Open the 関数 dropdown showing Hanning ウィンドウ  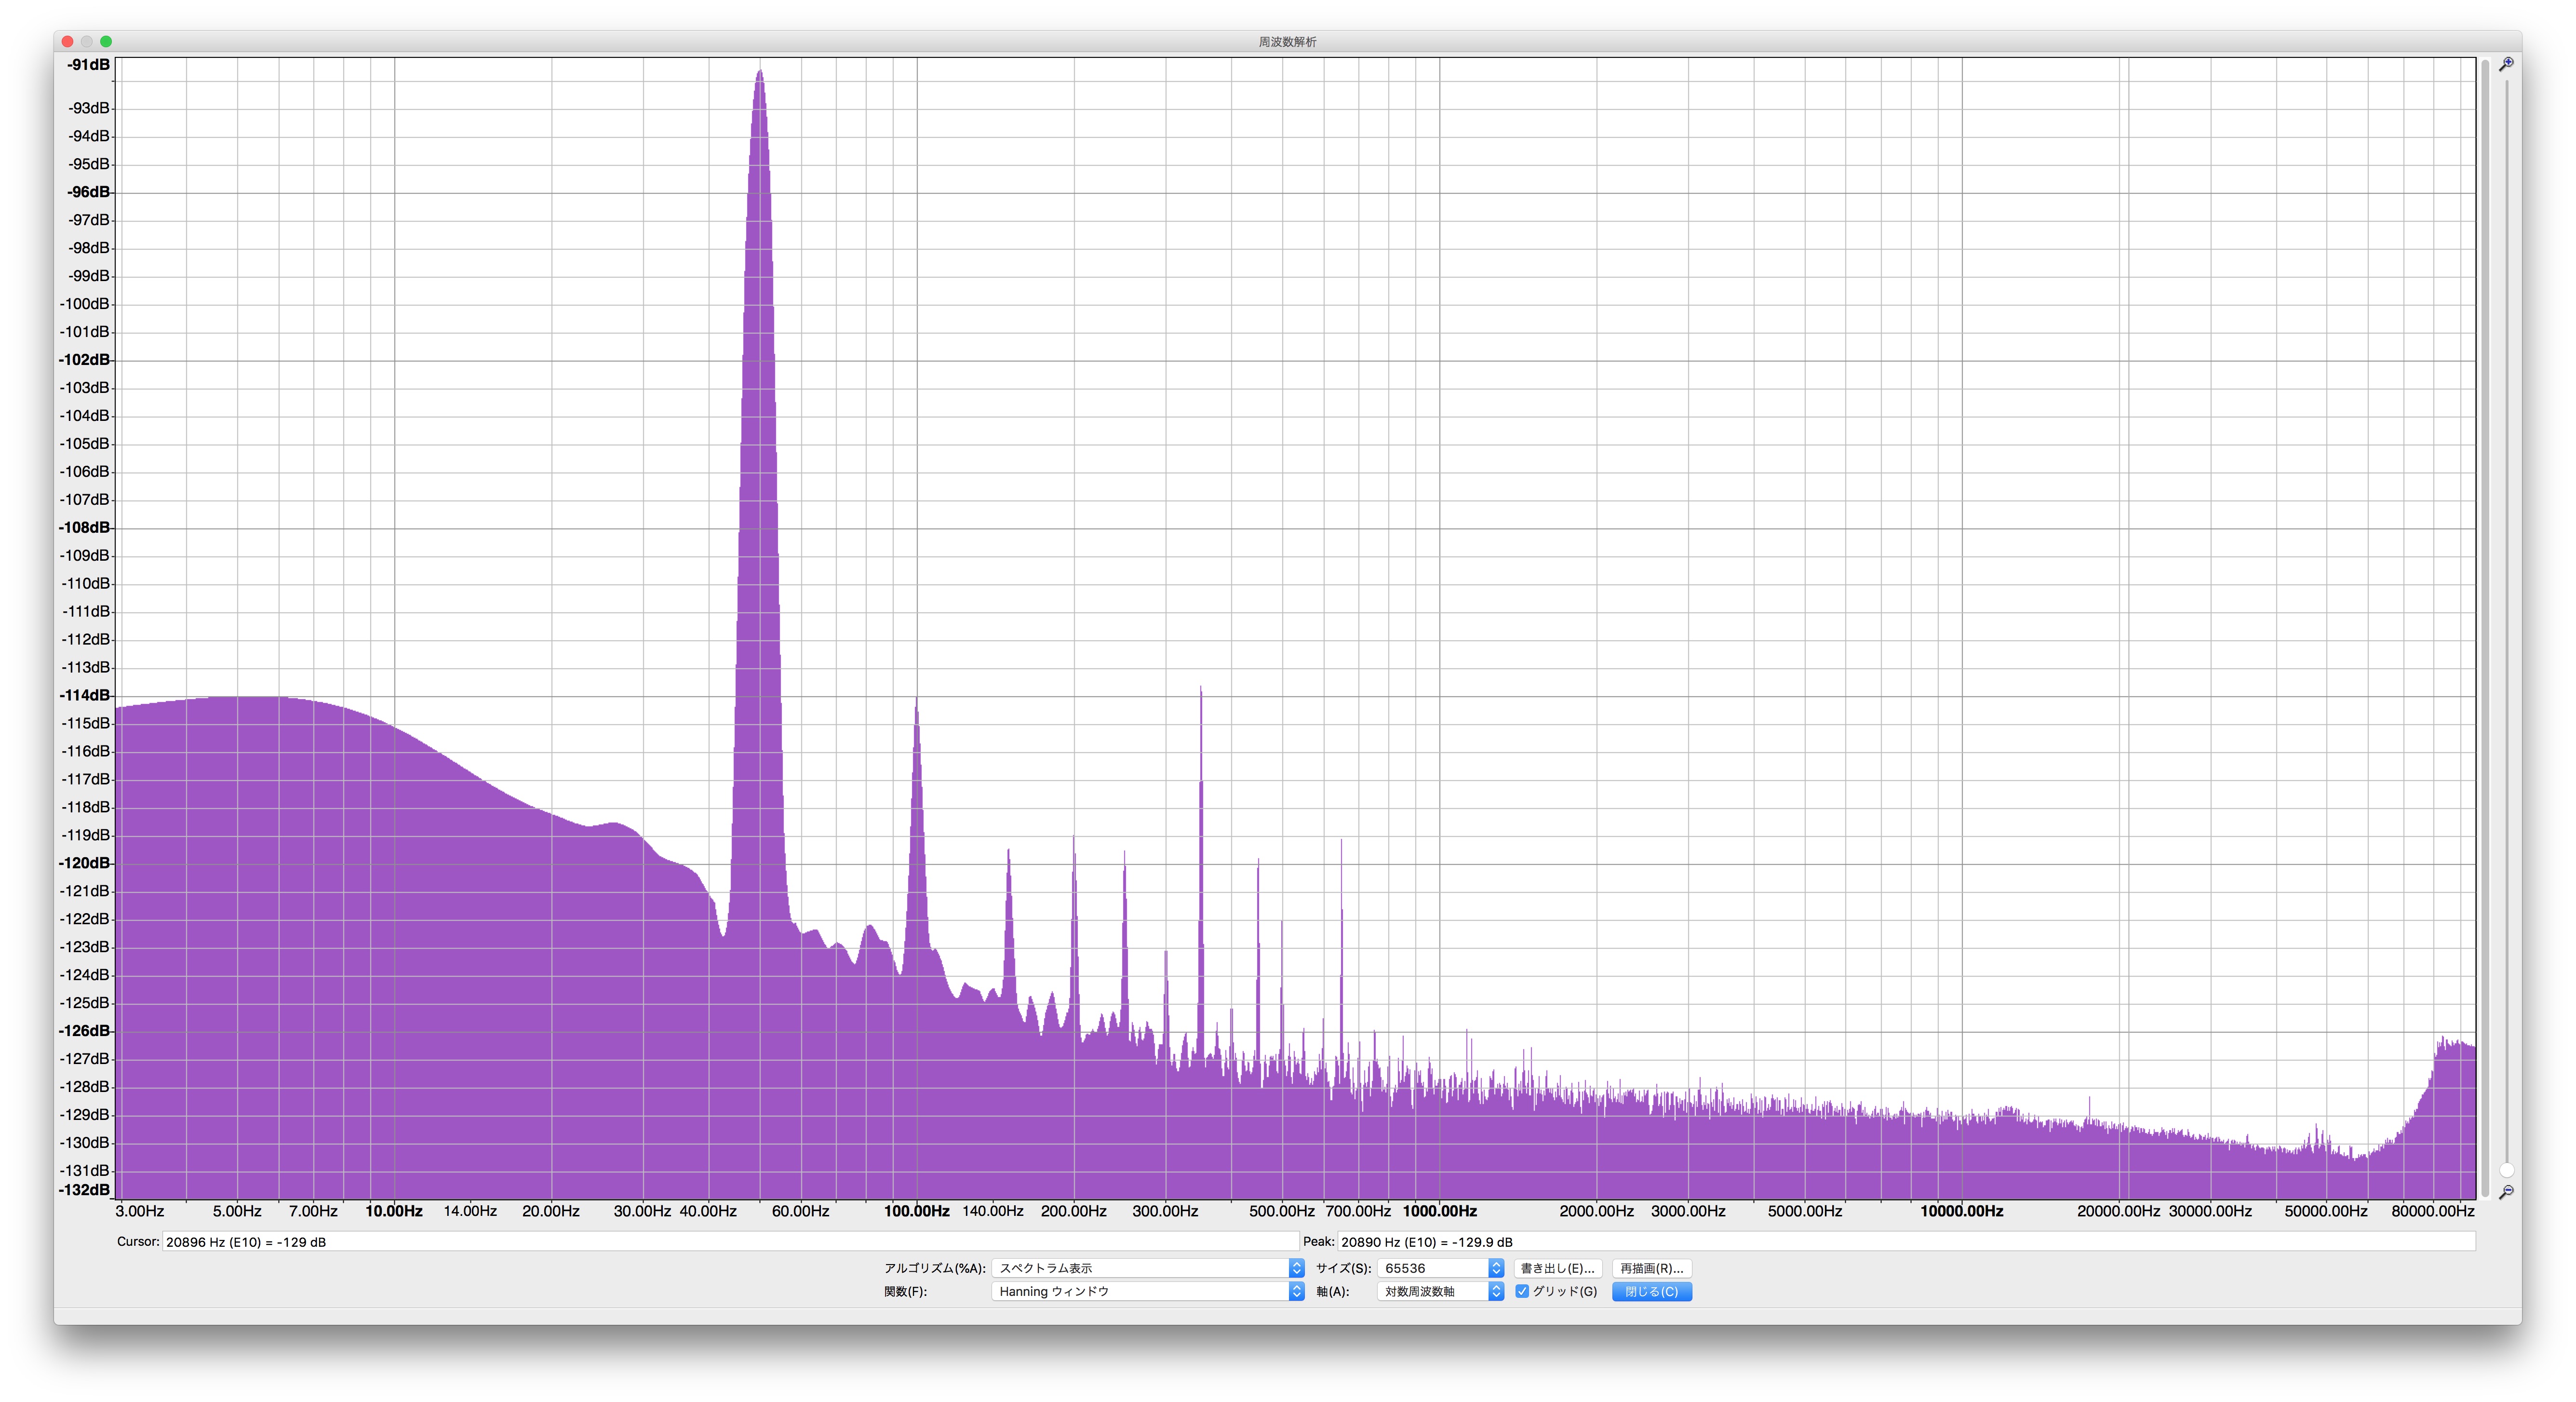(1148, 1292)
